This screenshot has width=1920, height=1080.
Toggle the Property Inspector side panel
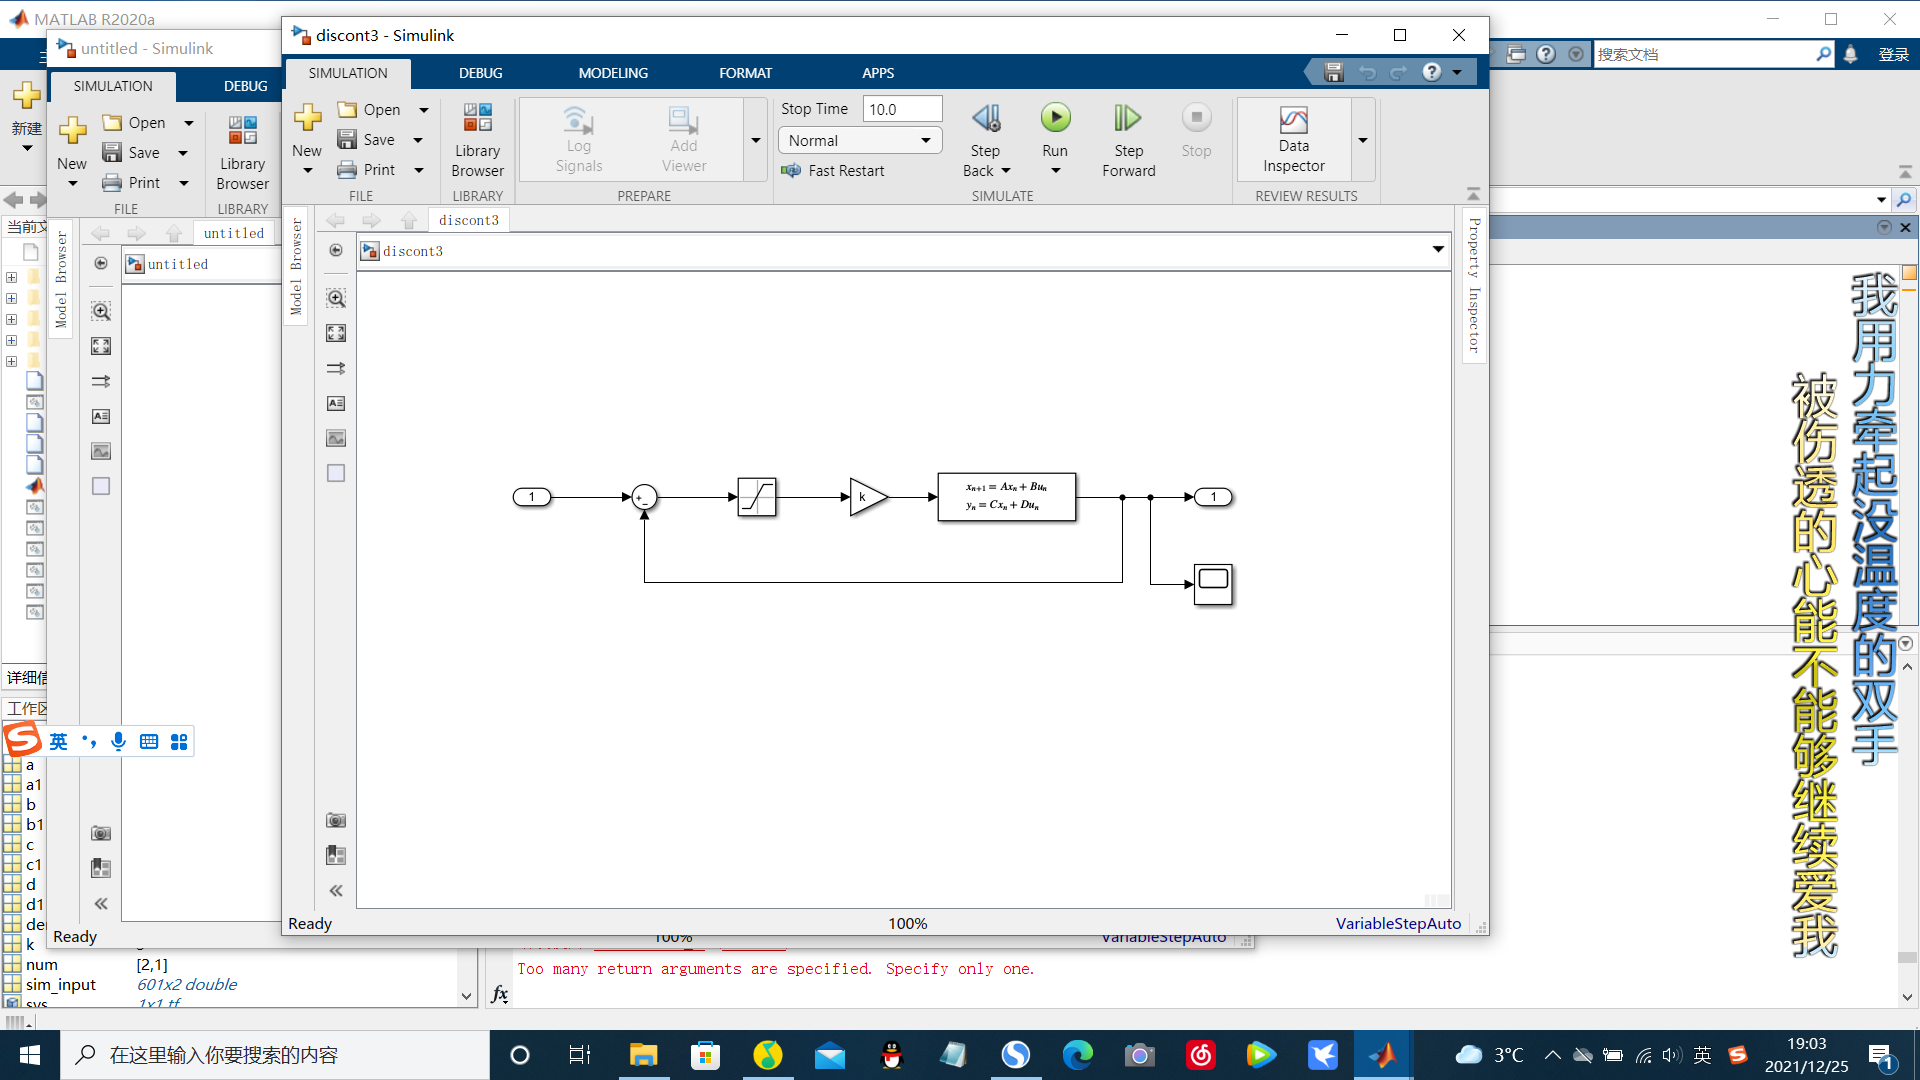click(x=1474, y=286)
